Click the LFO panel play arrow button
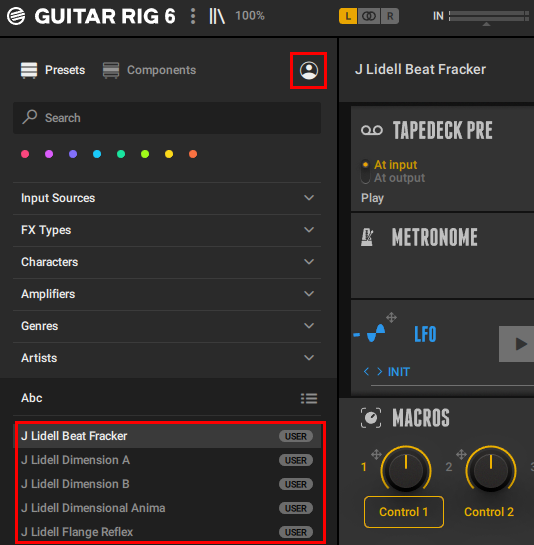Image resolution: width=534 pixels, height=545 pixels. 517,344
